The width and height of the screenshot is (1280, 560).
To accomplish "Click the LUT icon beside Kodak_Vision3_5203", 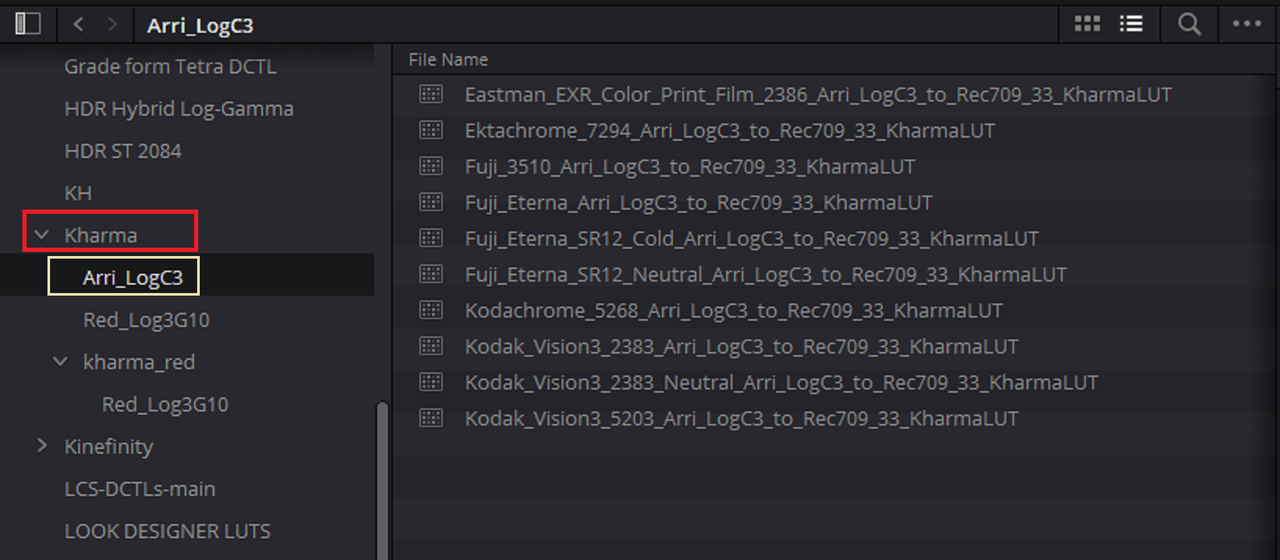I will coord(431,418).
